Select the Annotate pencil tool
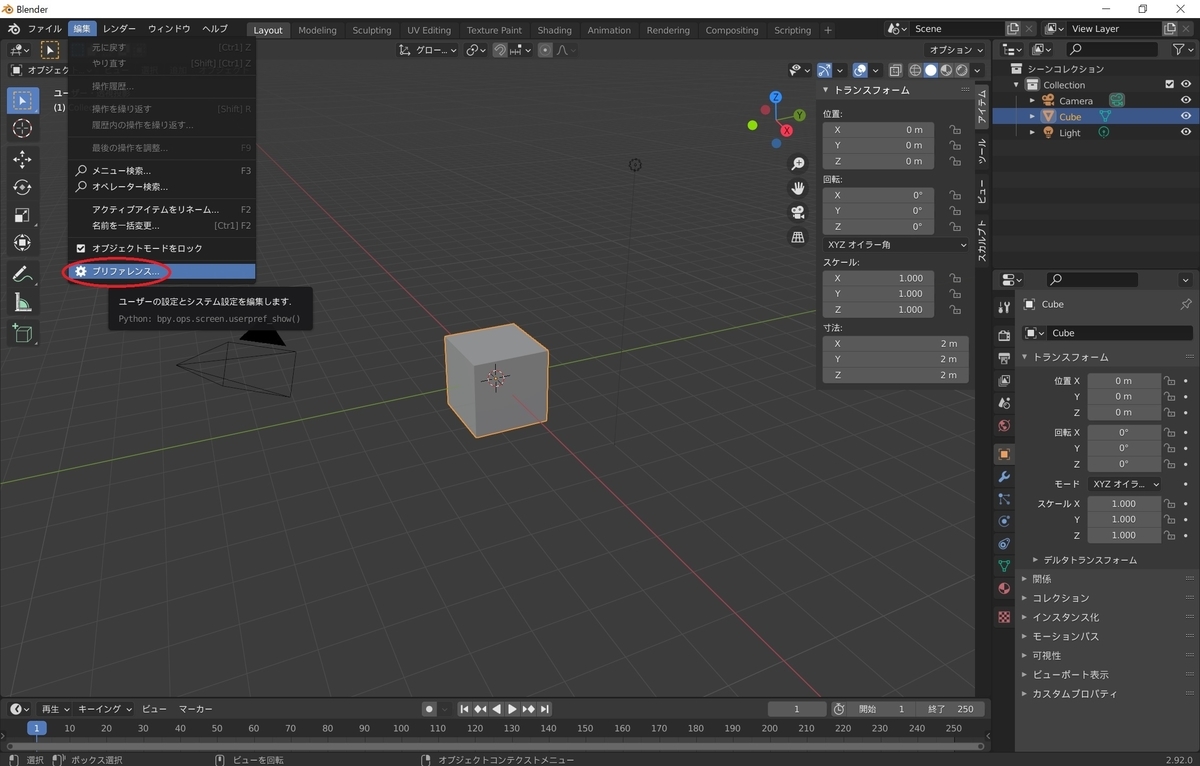 point(22,274)
